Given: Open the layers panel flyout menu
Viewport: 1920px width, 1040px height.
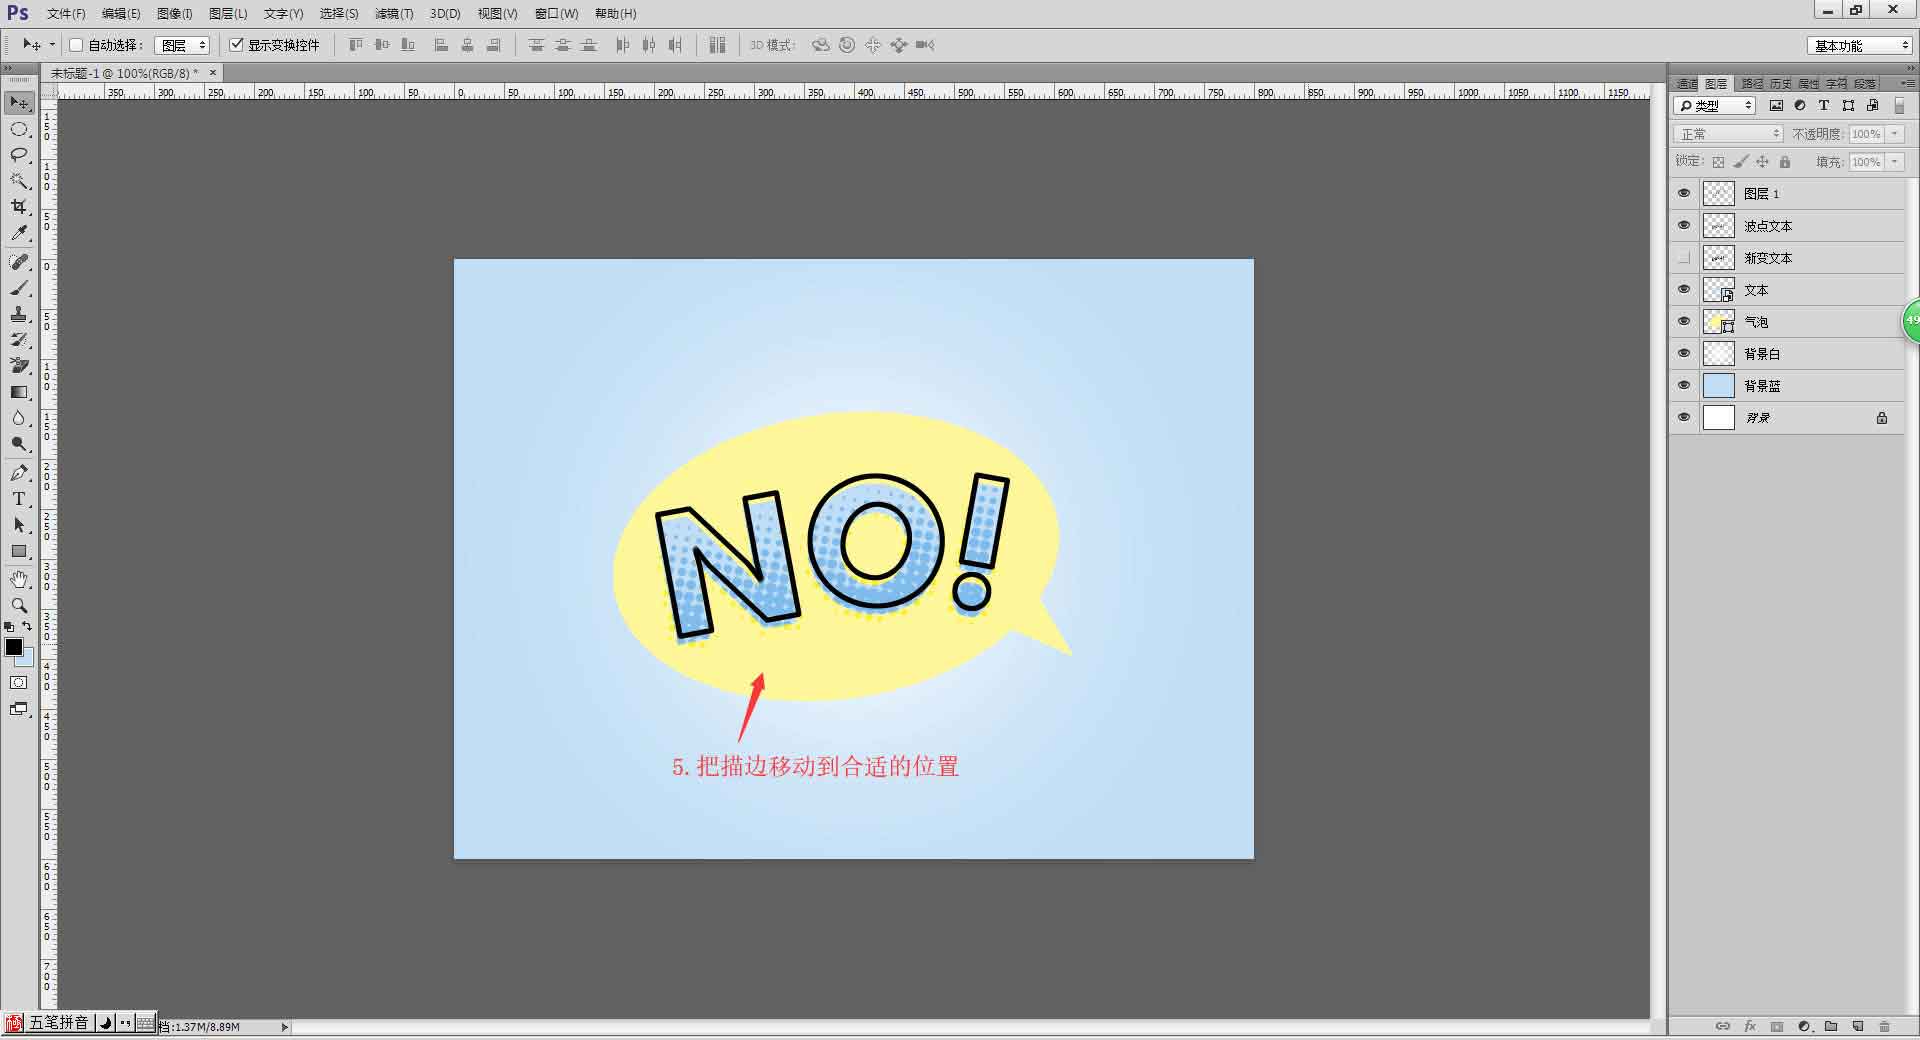Looking at the screenshot, I should click(x=1907, y=84).
